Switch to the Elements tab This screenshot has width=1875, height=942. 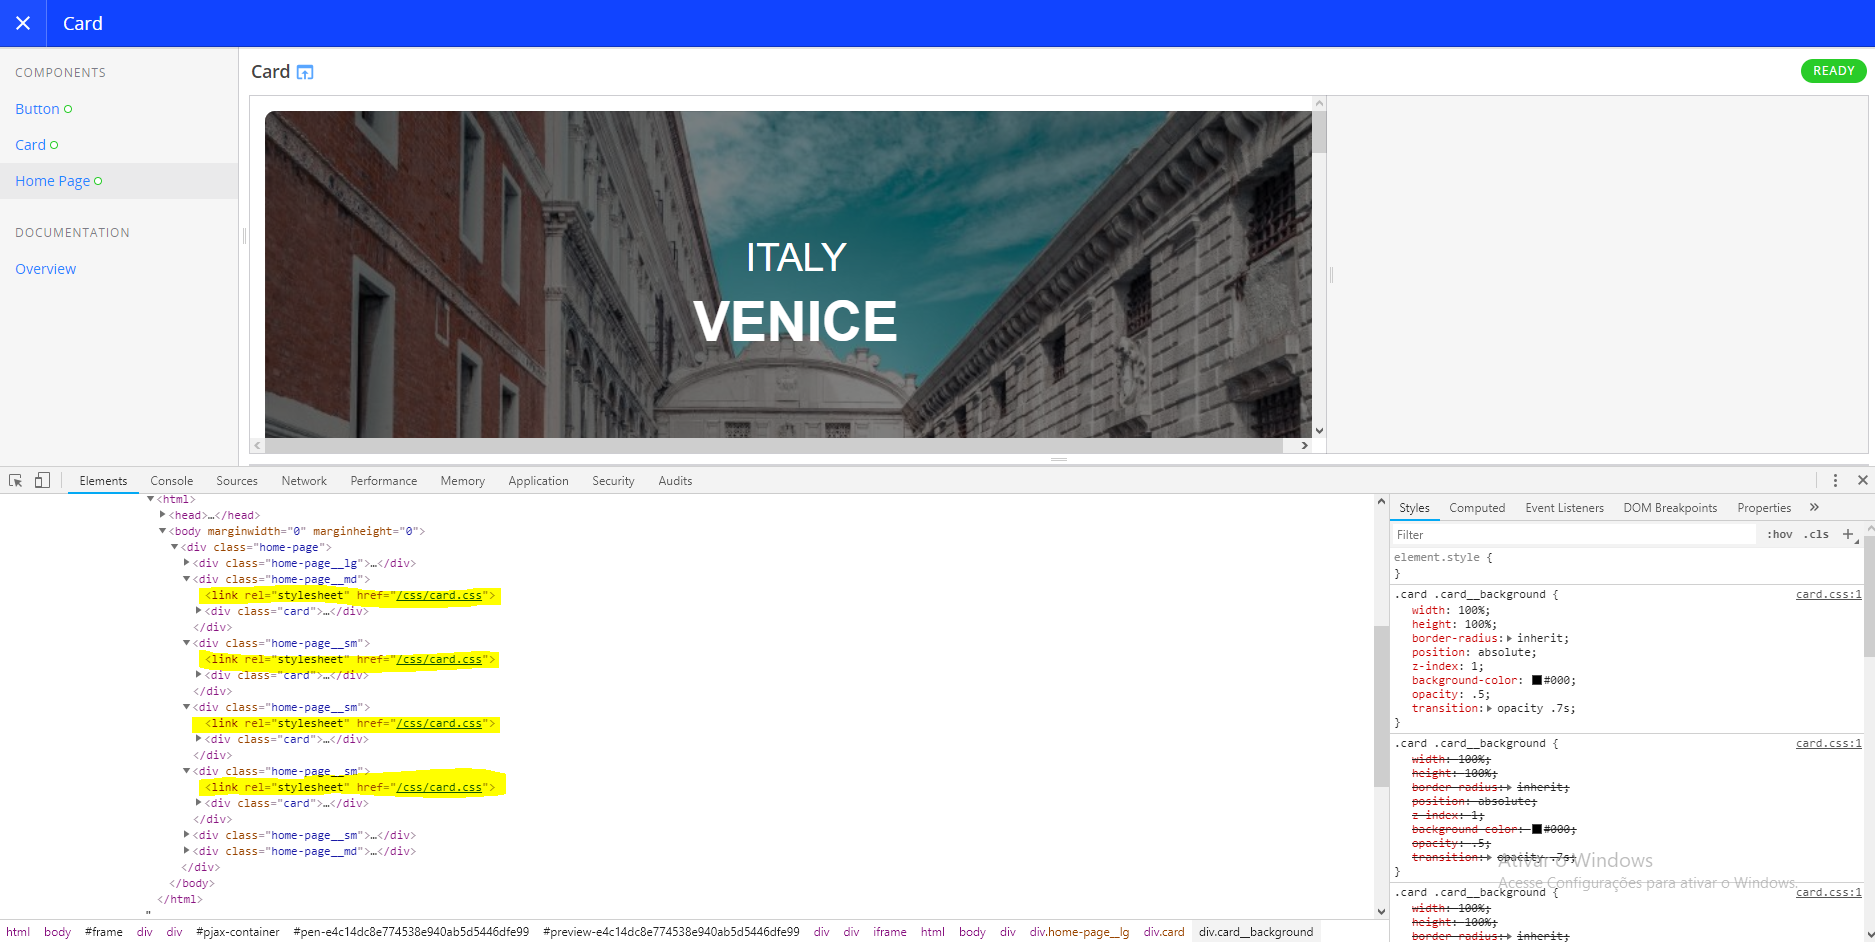coord(103,481)
